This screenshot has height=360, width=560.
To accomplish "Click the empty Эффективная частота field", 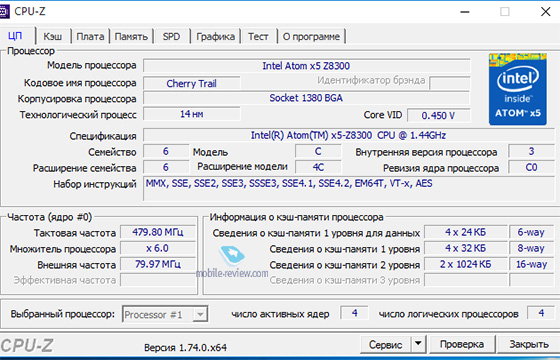I will click(x=158, y=280).
